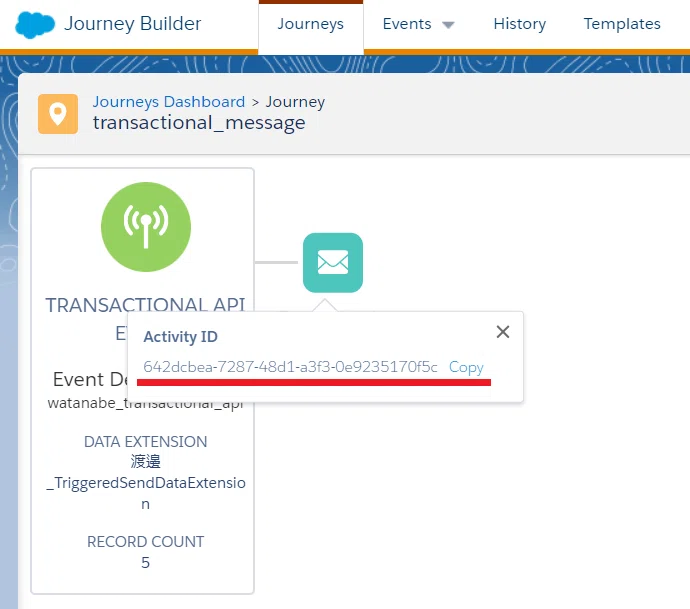Open the Events tab
The width and height of the screenshot is (690, 609).
pyautogui.click(x=407, y=24)
